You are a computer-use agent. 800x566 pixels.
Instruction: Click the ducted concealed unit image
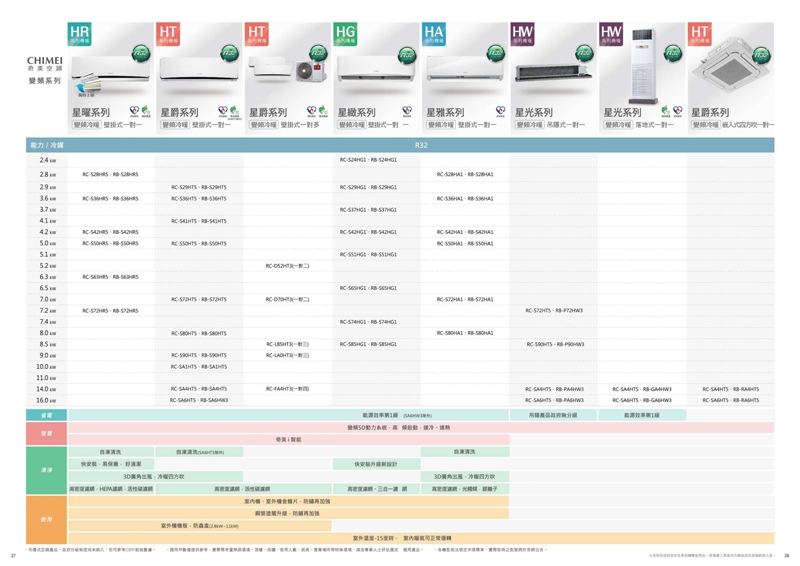pos(551,72)
